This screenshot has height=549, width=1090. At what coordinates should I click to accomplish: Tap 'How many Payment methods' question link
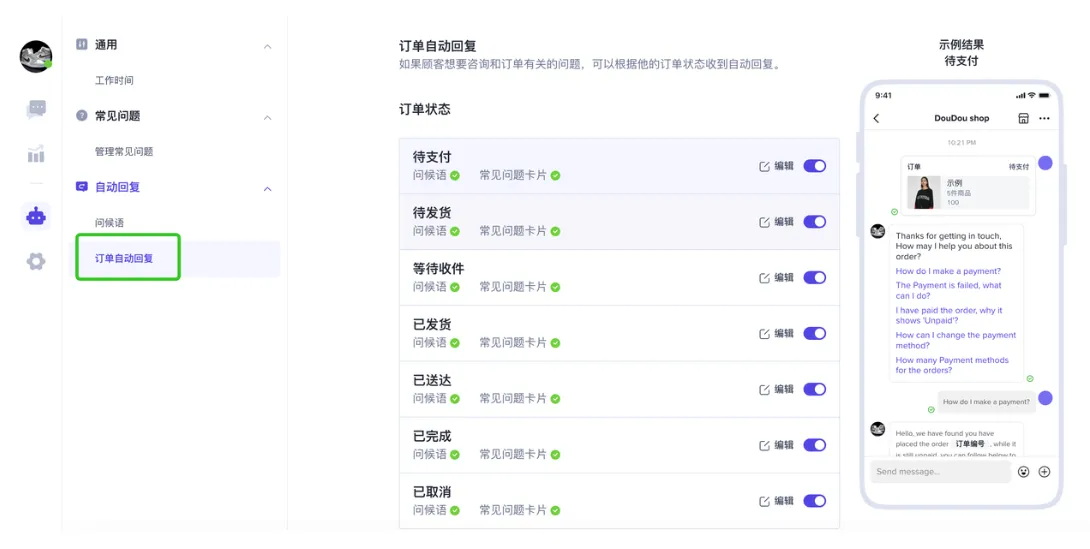coord(952,365)
